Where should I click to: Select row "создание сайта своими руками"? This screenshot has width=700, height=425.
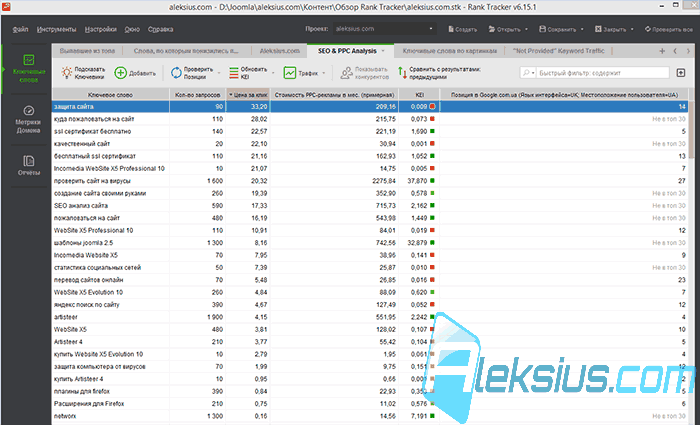click(370, 193)
